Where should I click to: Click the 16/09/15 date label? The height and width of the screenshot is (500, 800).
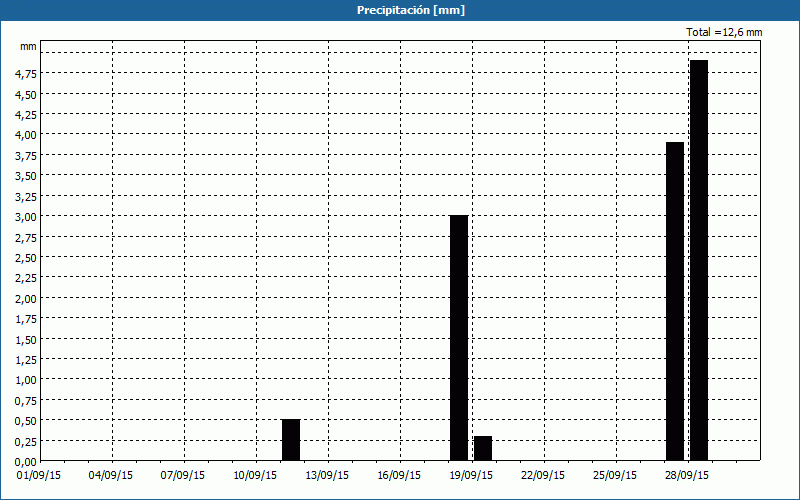(x=399, y=476)
